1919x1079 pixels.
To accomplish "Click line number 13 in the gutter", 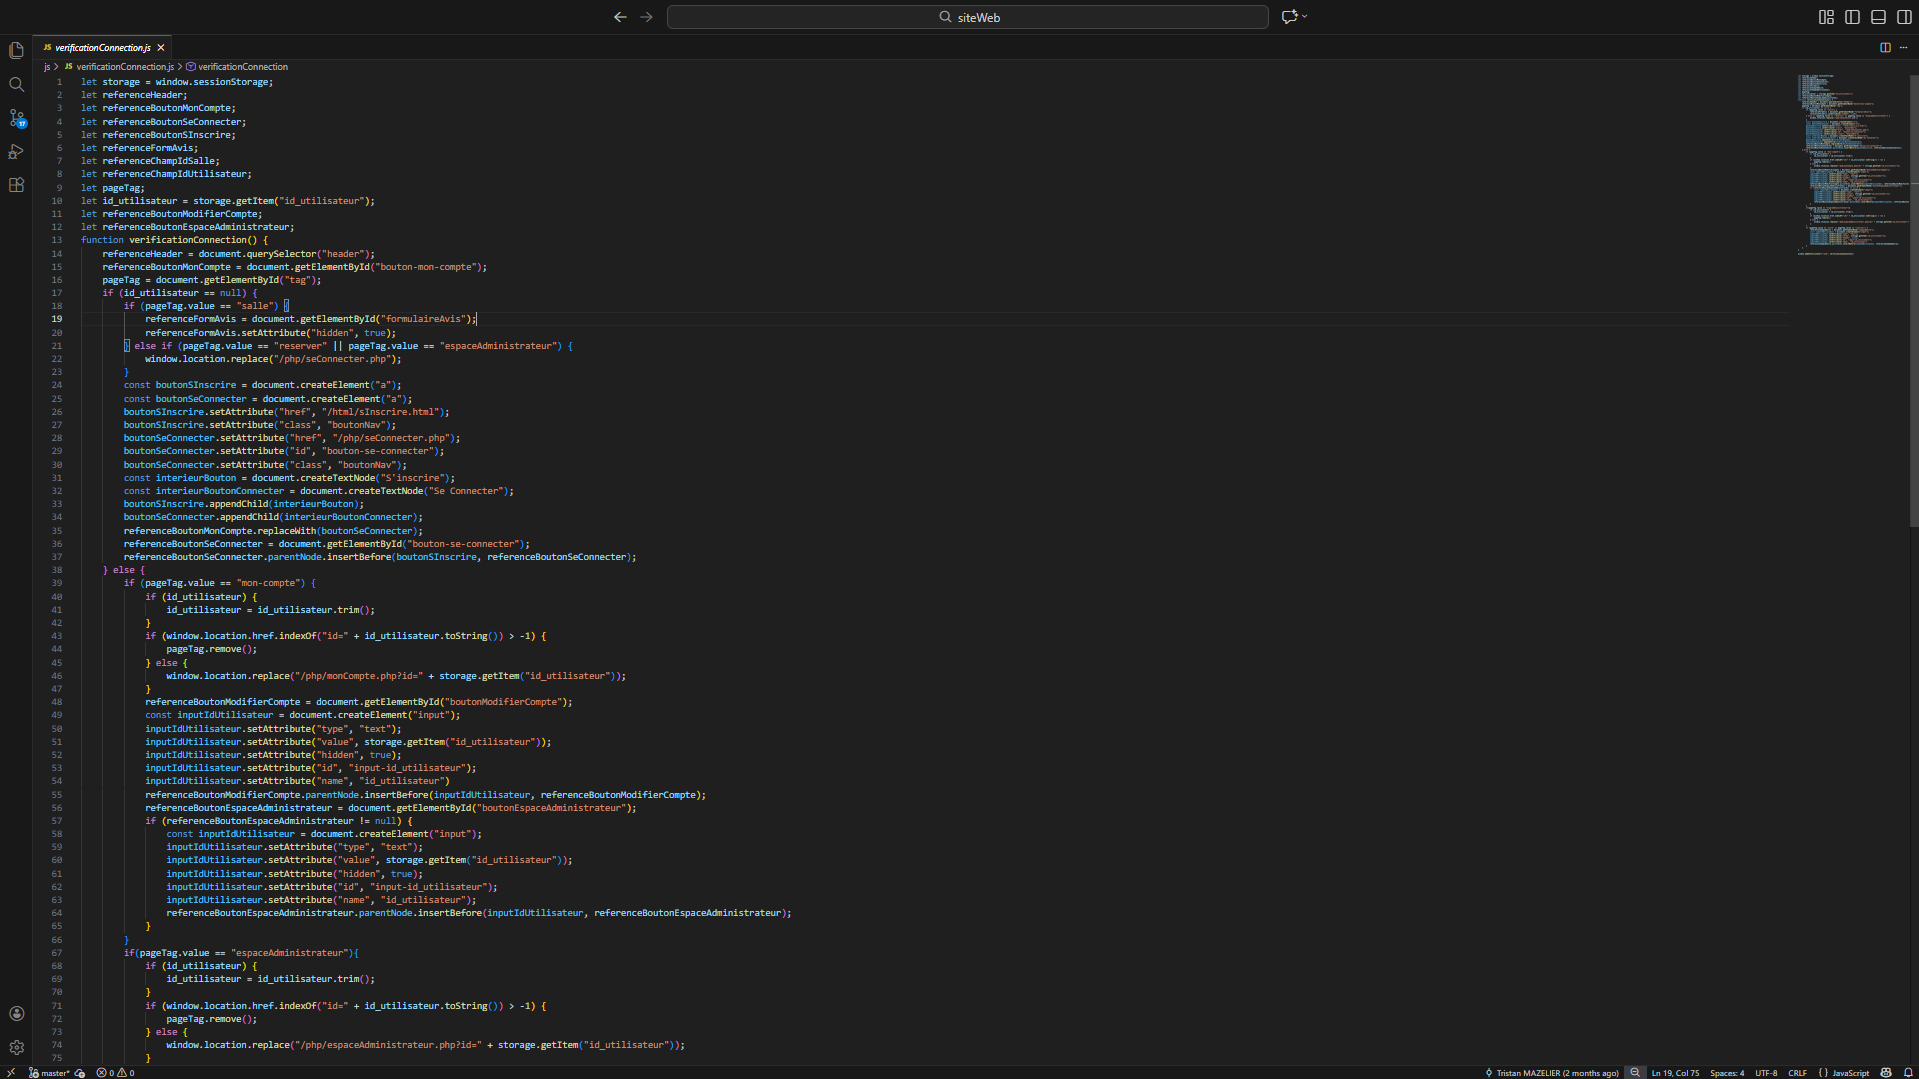I will pos(57,240).
